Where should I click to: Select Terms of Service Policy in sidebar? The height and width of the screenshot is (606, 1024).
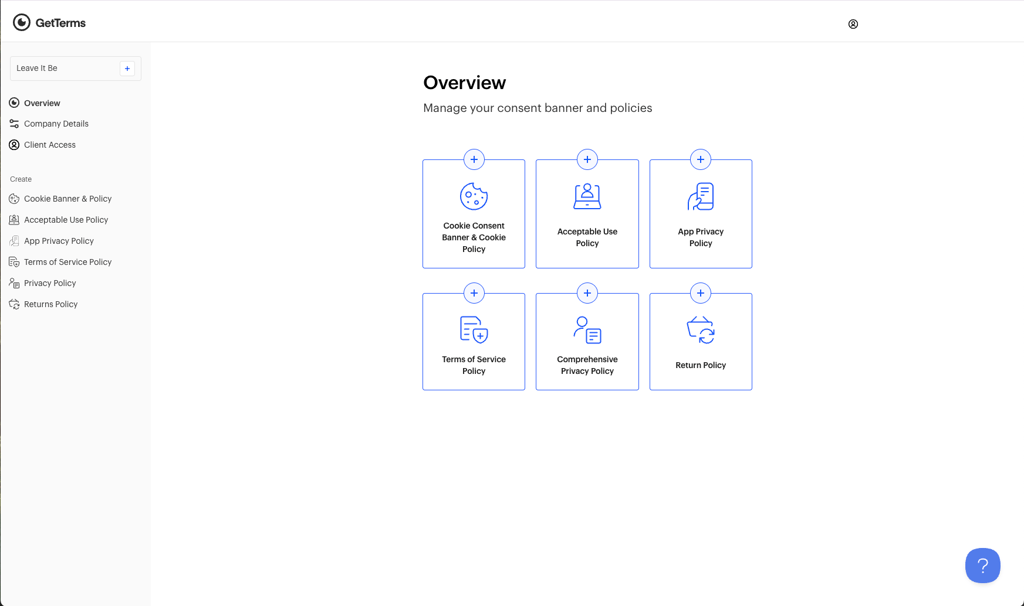coord(68,262)
